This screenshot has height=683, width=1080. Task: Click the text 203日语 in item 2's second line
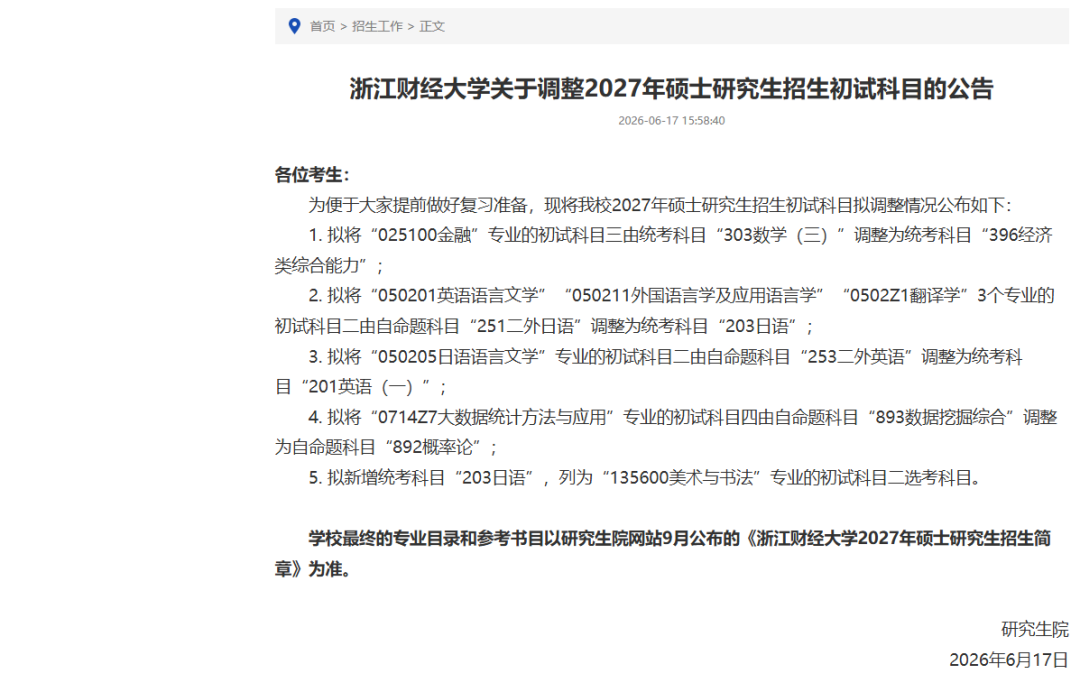pos(756,326)
